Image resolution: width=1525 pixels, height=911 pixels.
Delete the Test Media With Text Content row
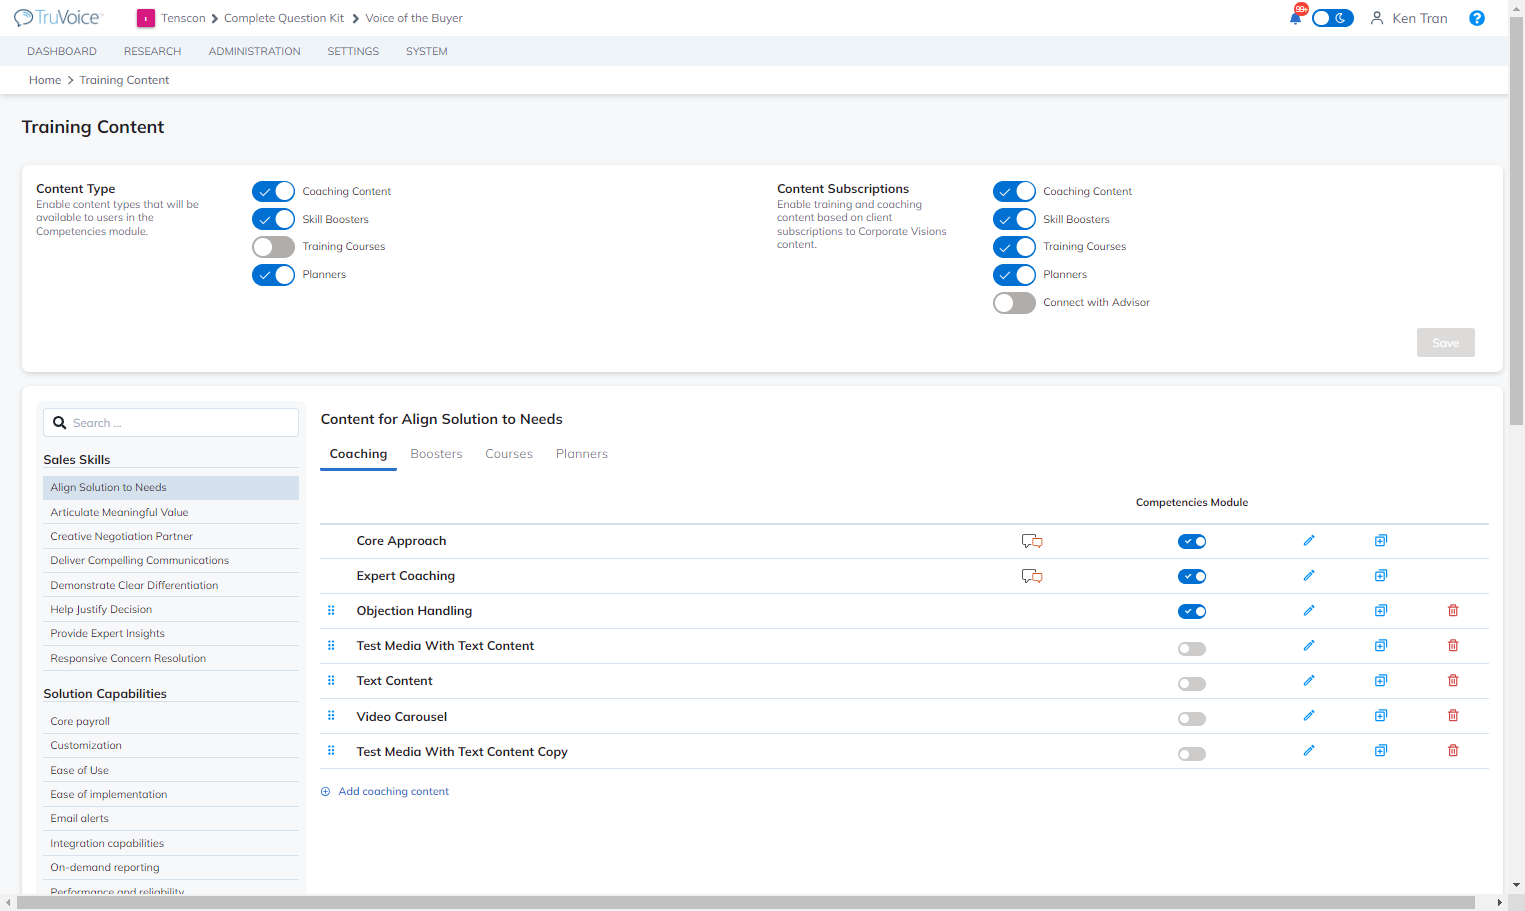[1453, 646]
